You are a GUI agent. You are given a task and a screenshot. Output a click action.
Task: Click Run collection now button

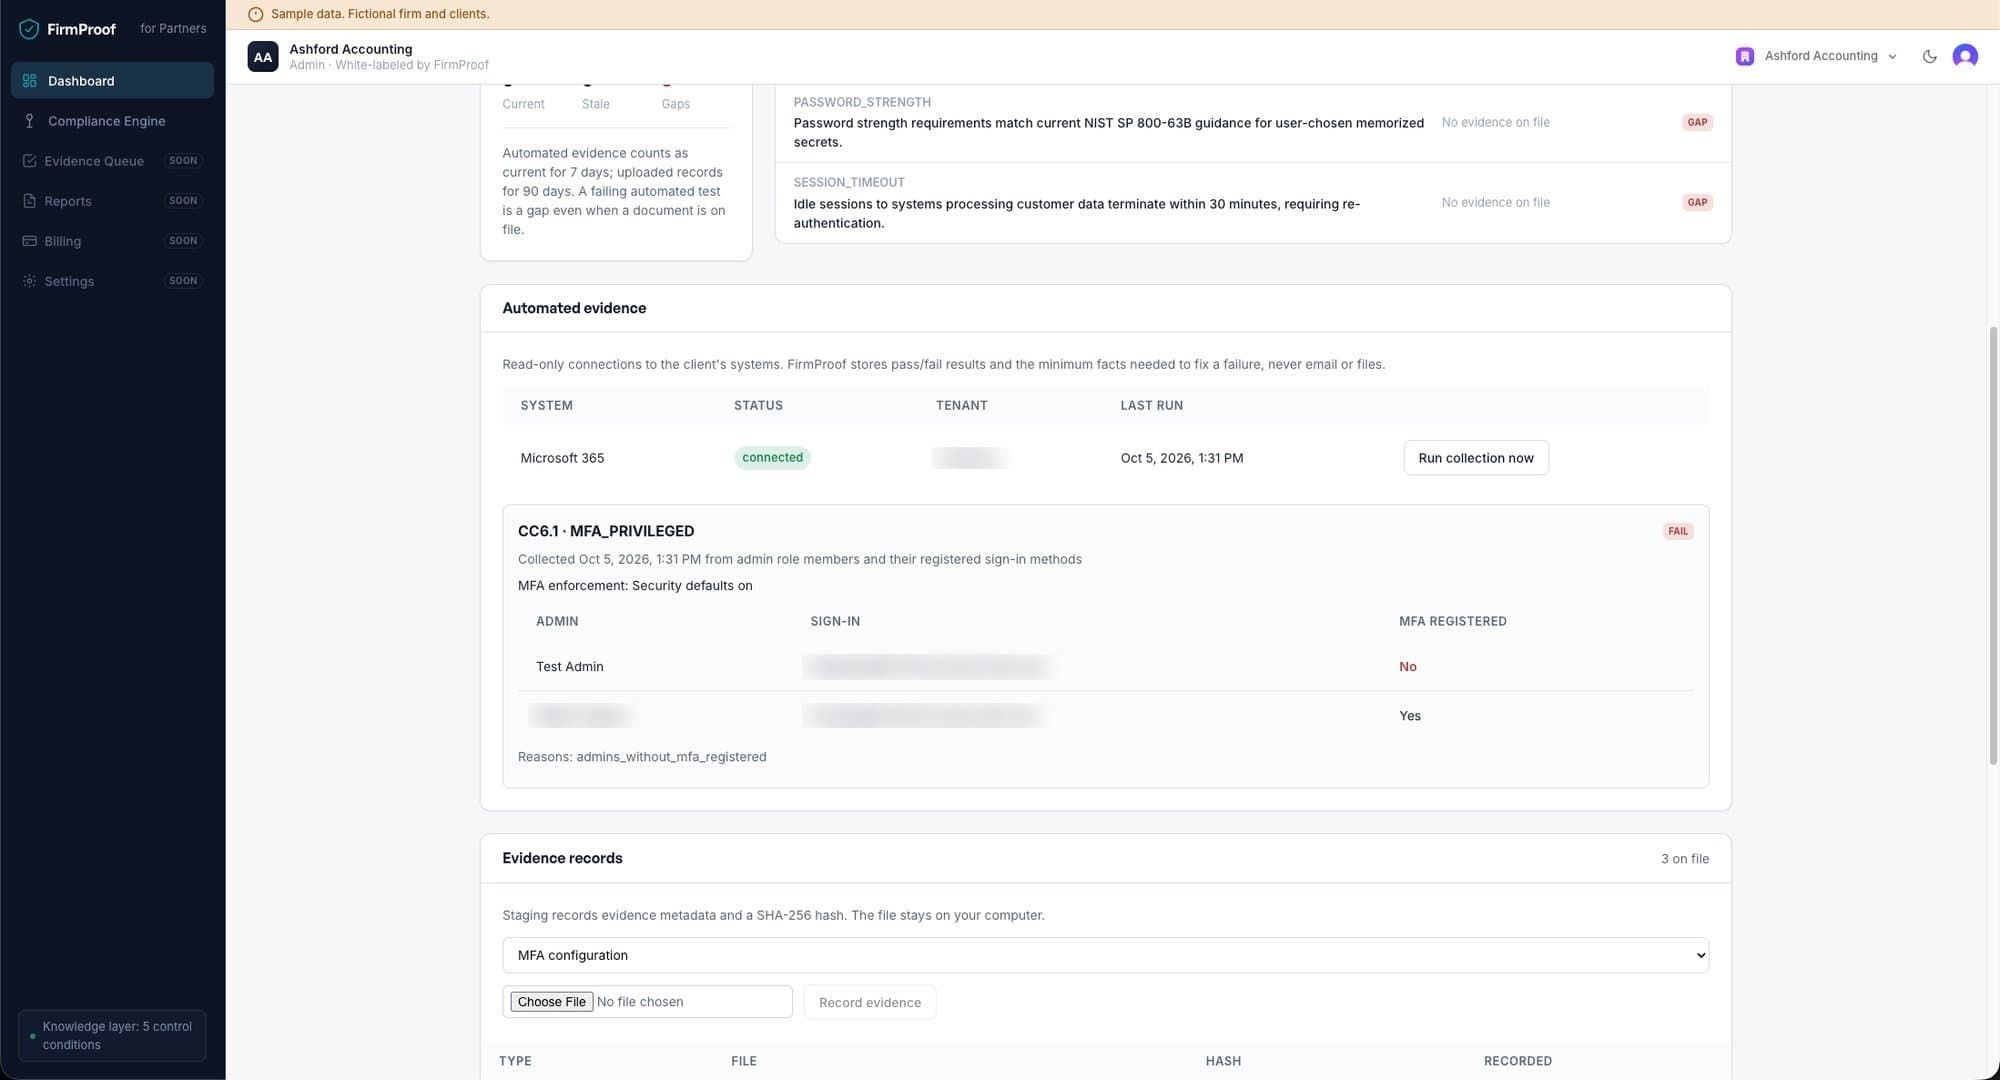pyautogui.click(x=1475, y=458)
